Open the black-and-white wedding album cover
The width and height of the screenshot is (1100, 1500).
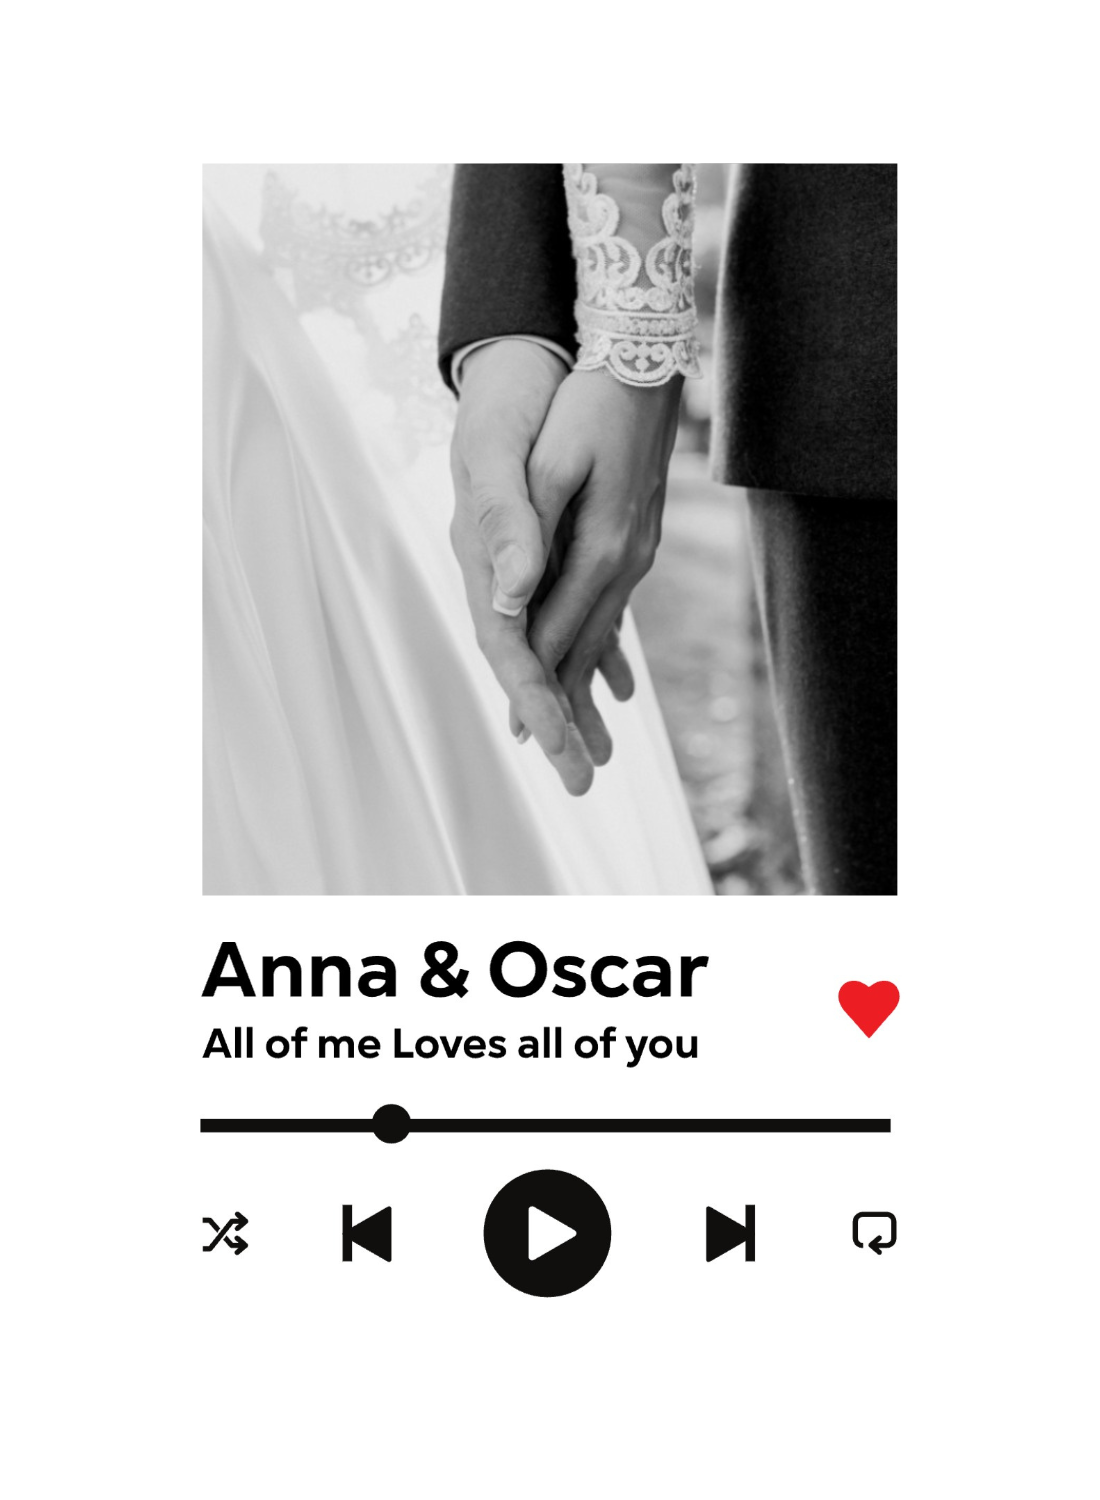point(549,529)
